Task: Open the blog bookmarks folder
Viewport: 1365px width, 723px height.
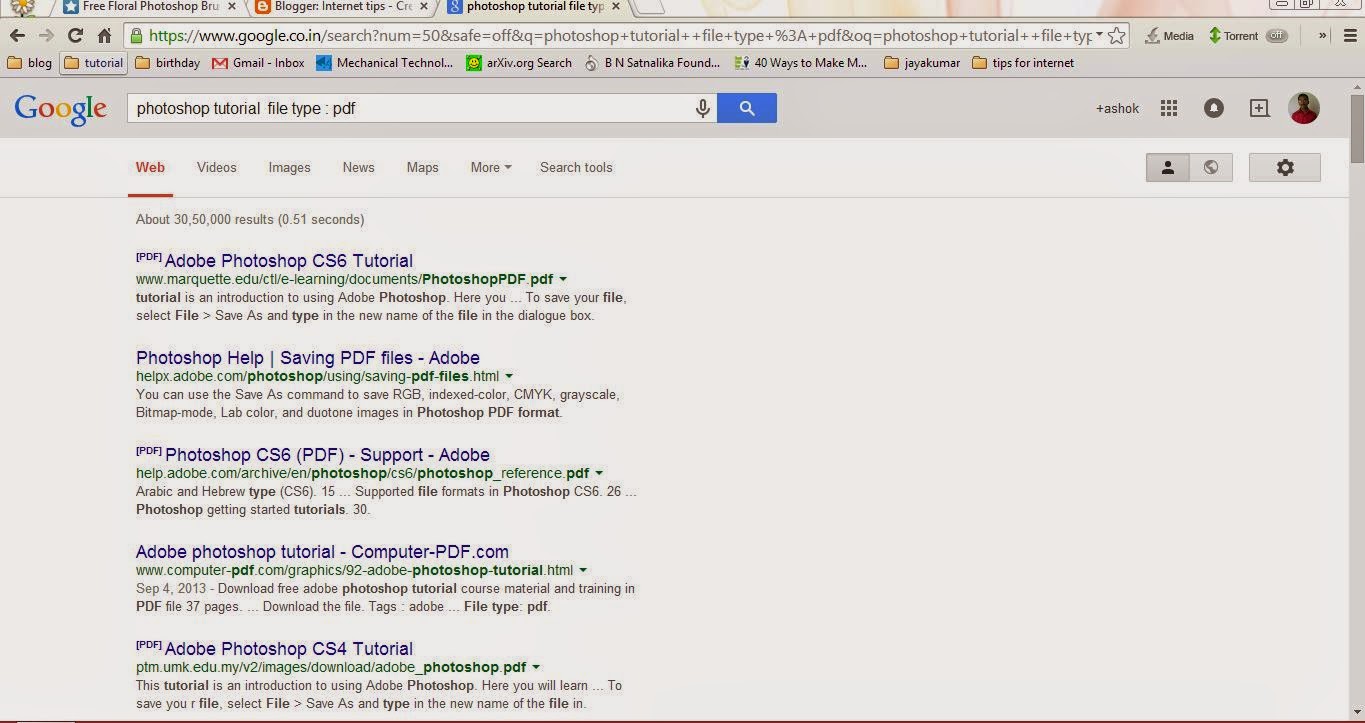Action: [x=29, y=63]
